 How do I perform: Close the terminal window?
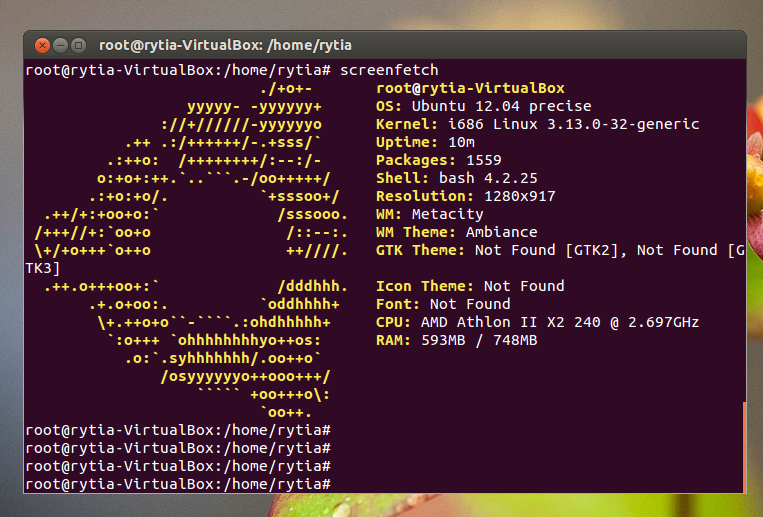coord(42,45)
